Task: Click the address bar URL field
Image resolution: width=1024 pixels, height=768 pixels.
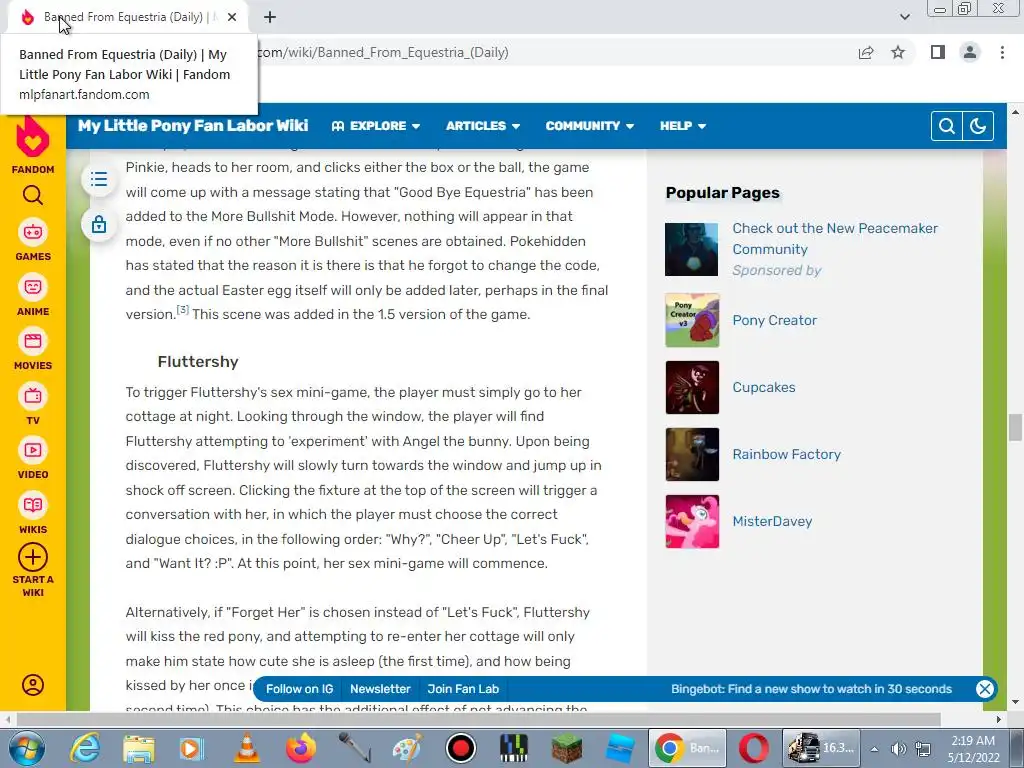Action: pos(549,52)
